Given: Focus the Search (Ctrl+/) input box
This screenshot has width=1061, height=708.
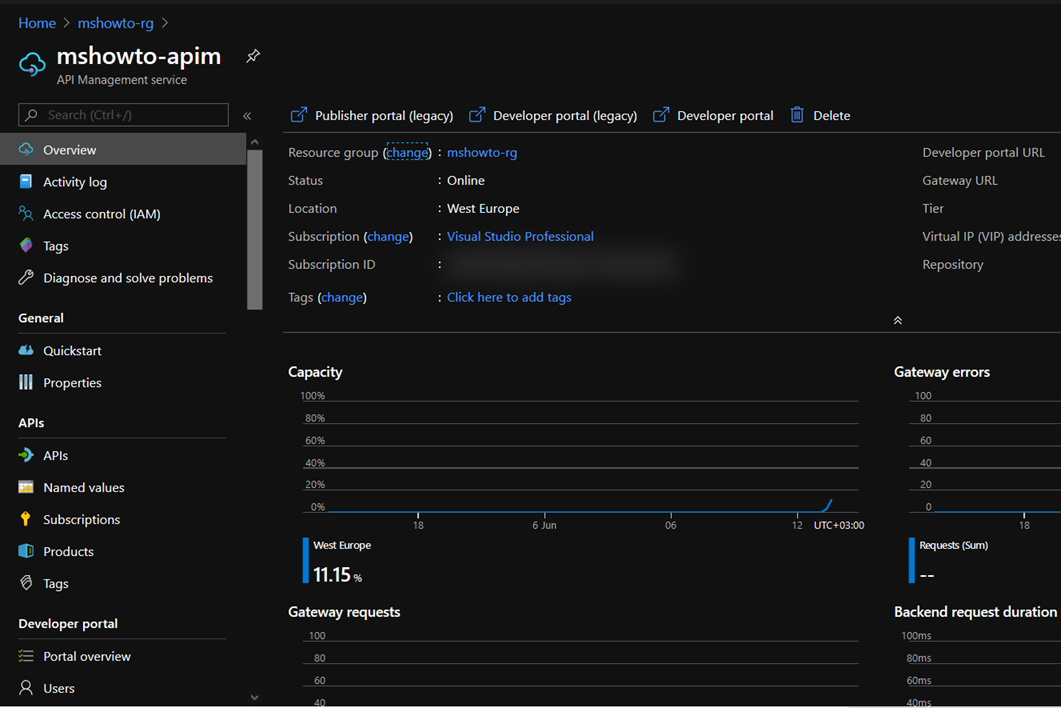Looking at the screenshot, I should click(x=123, y=115).
